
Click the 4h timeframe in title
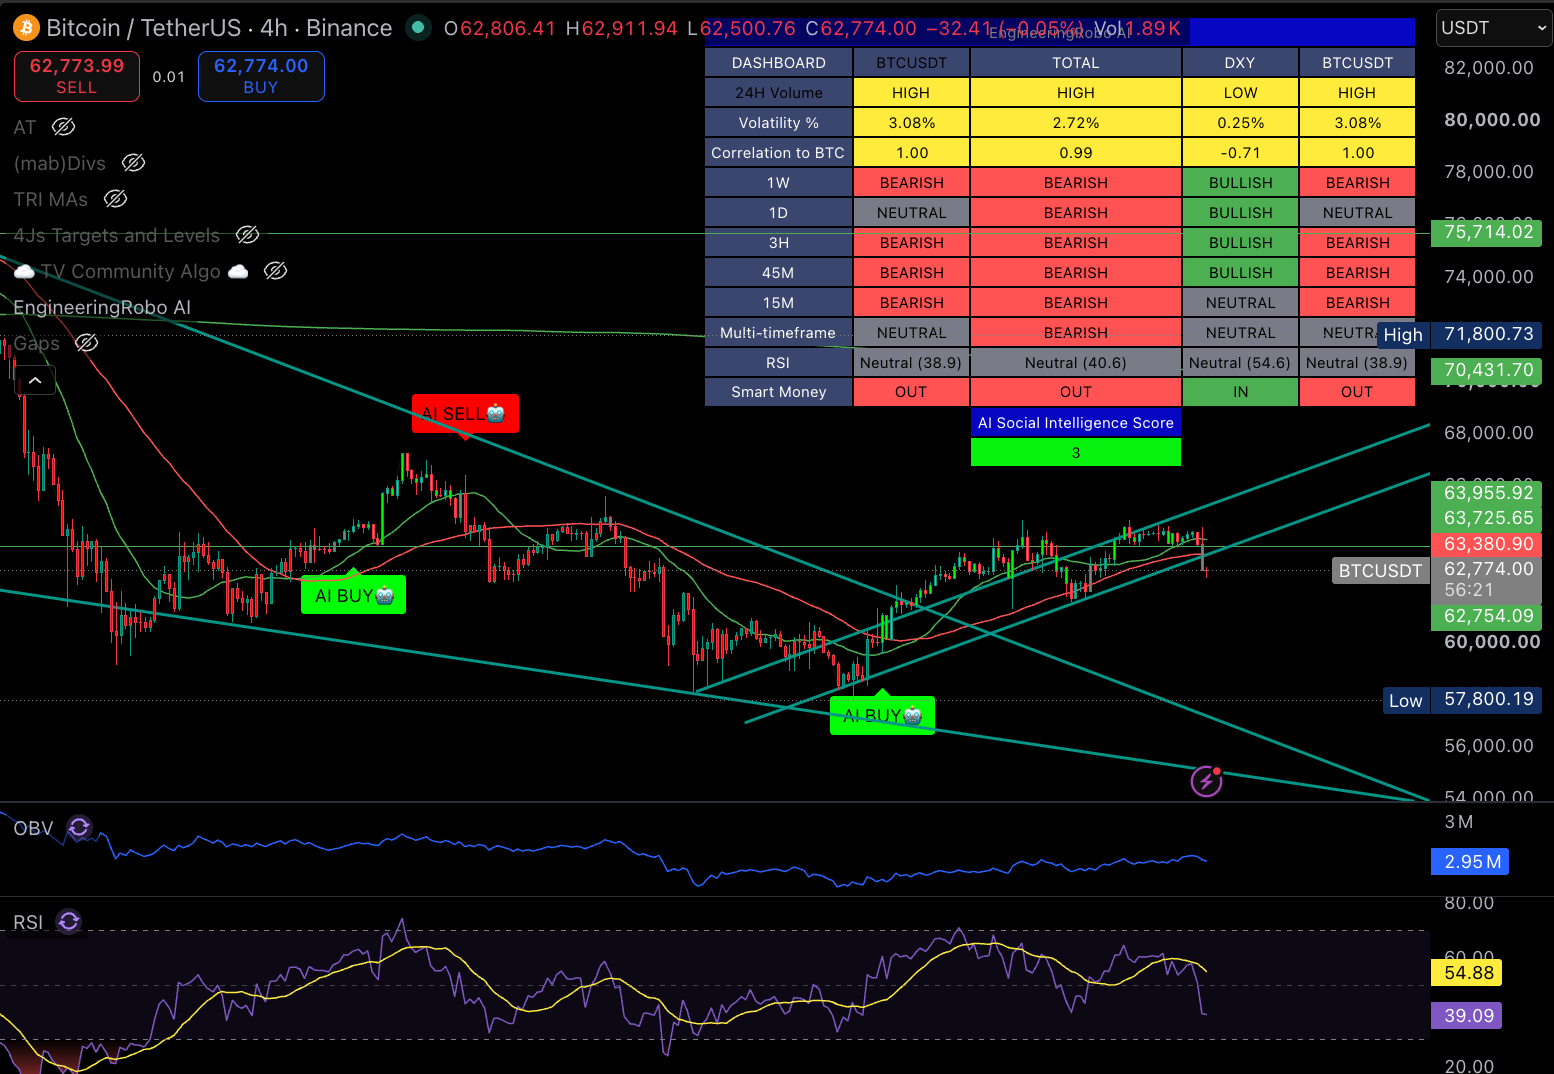274,28
